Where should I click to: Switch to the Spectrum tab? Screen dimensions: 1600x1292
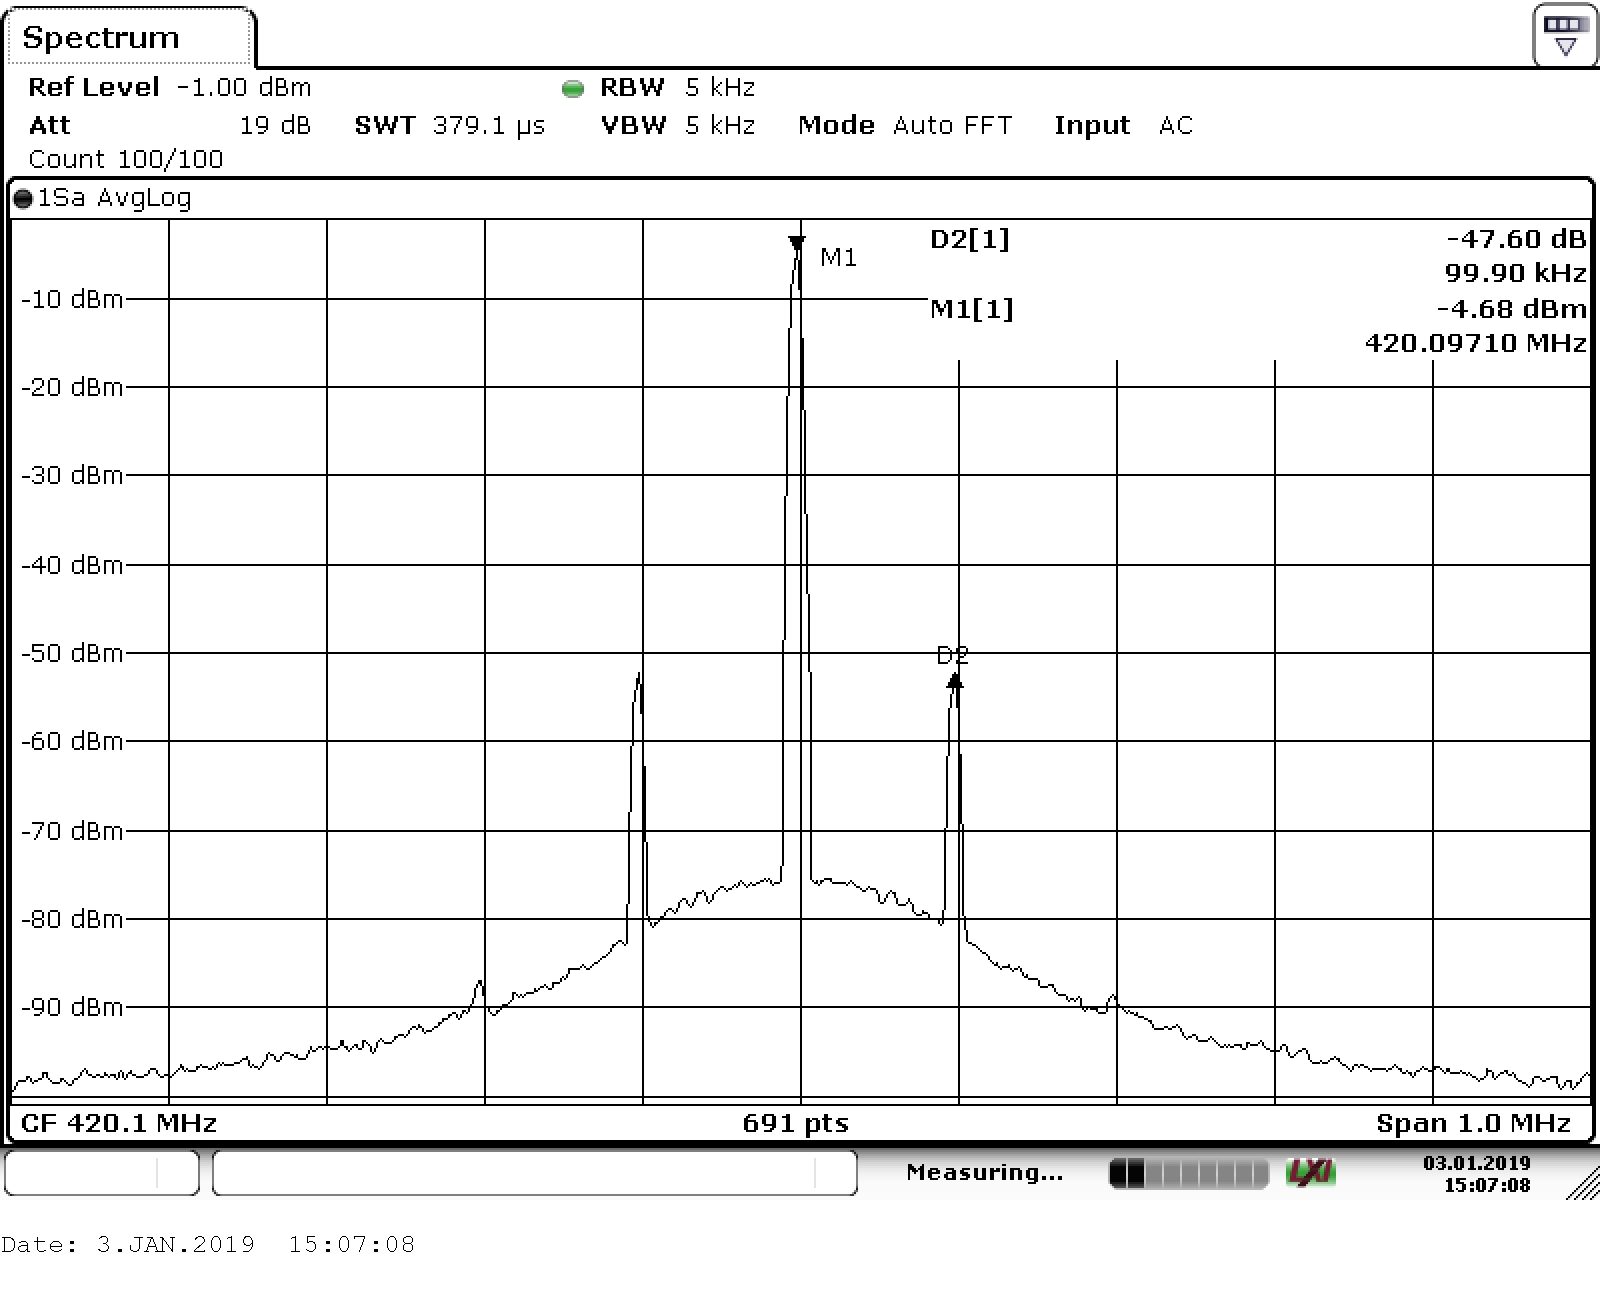[103, 38]
